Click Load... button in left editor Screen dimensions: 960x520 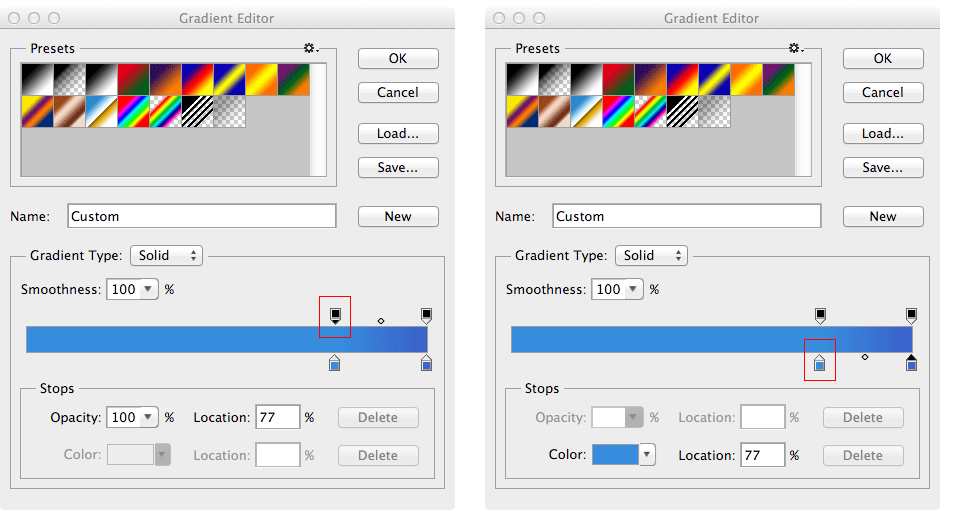pos(398,134)
